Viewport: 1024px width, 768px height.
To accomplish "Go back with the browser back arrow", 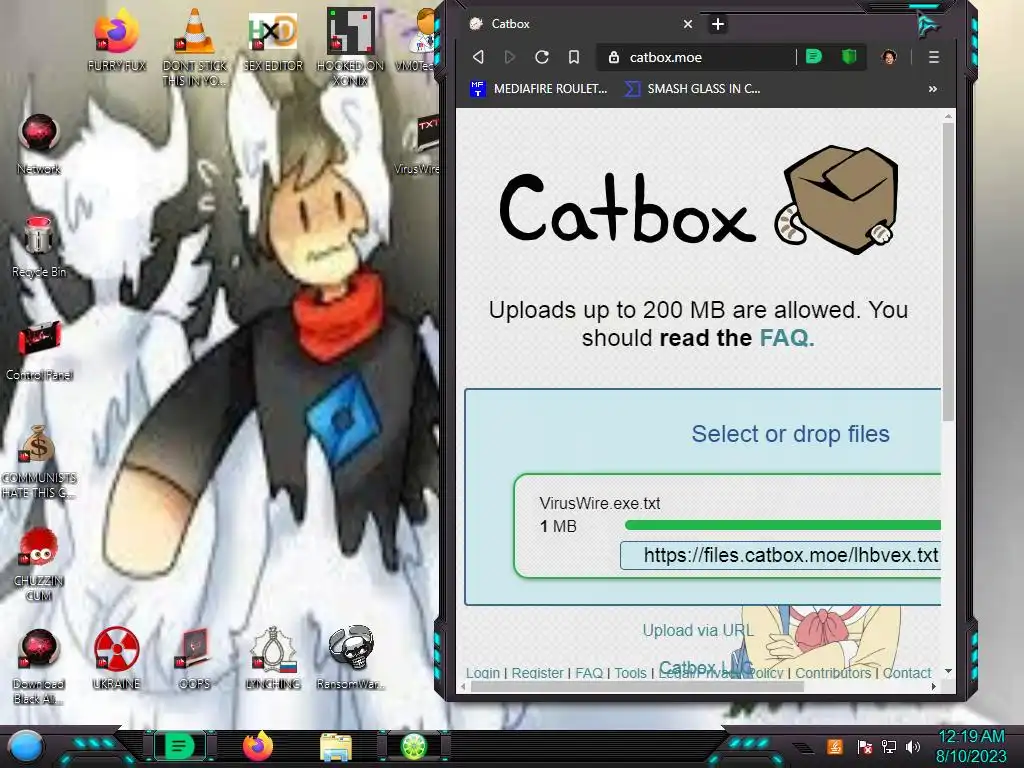I will pos(478,57).
